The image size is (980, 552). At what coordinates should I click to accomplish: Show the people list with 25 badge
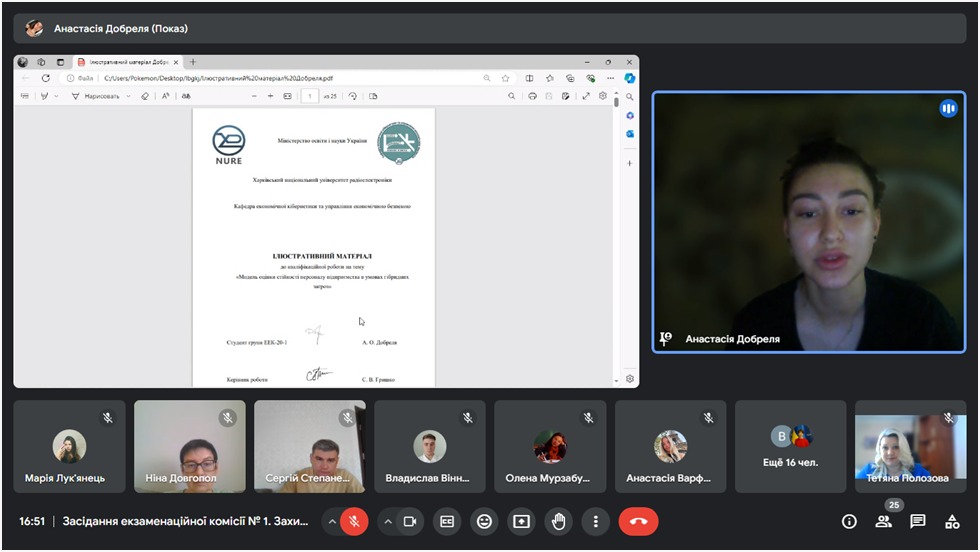[x=883, y=521]
